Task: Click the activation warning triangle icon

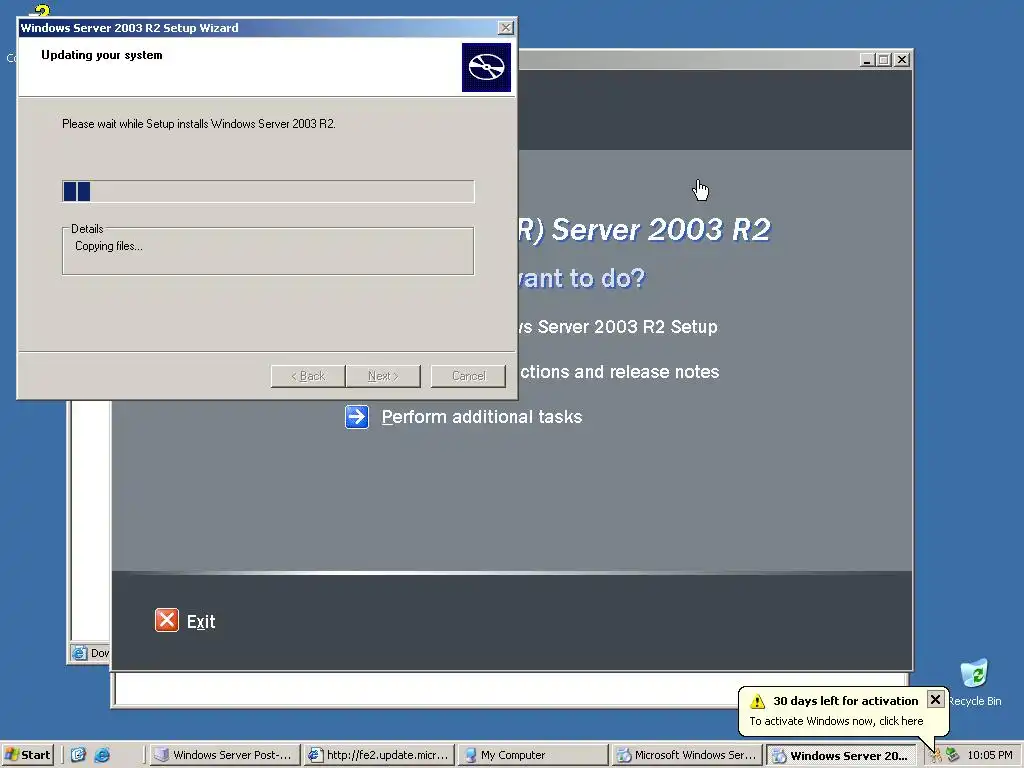Action: click(x=758, y=701)
